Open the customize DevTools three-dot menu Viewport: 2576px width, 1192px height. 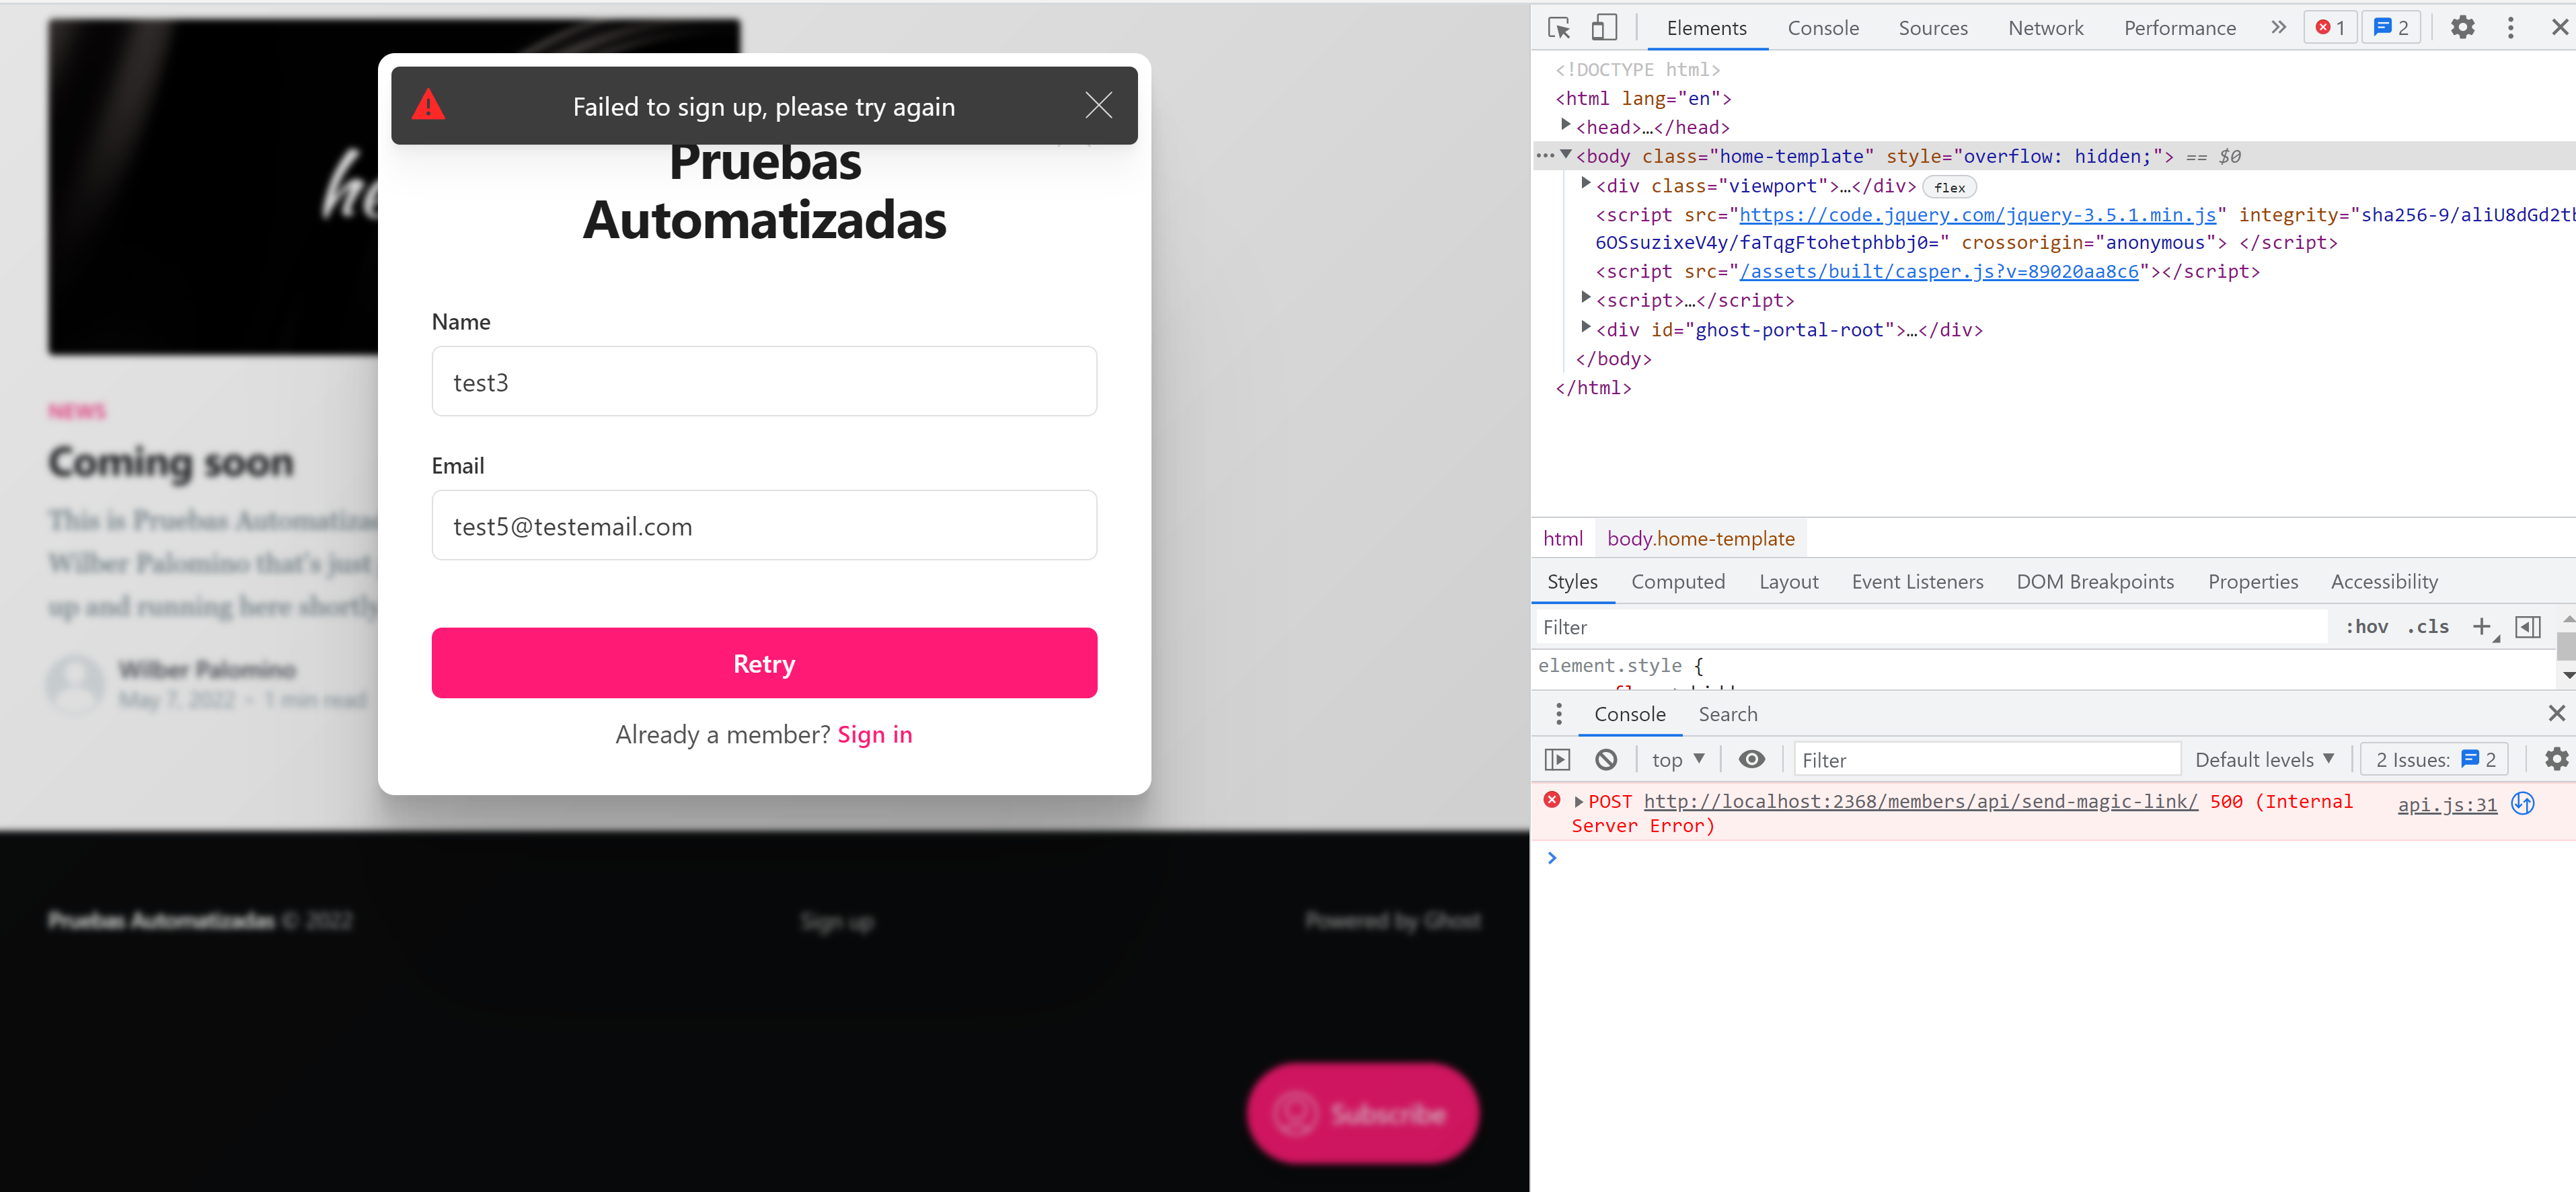click(x=2512, y=27)
